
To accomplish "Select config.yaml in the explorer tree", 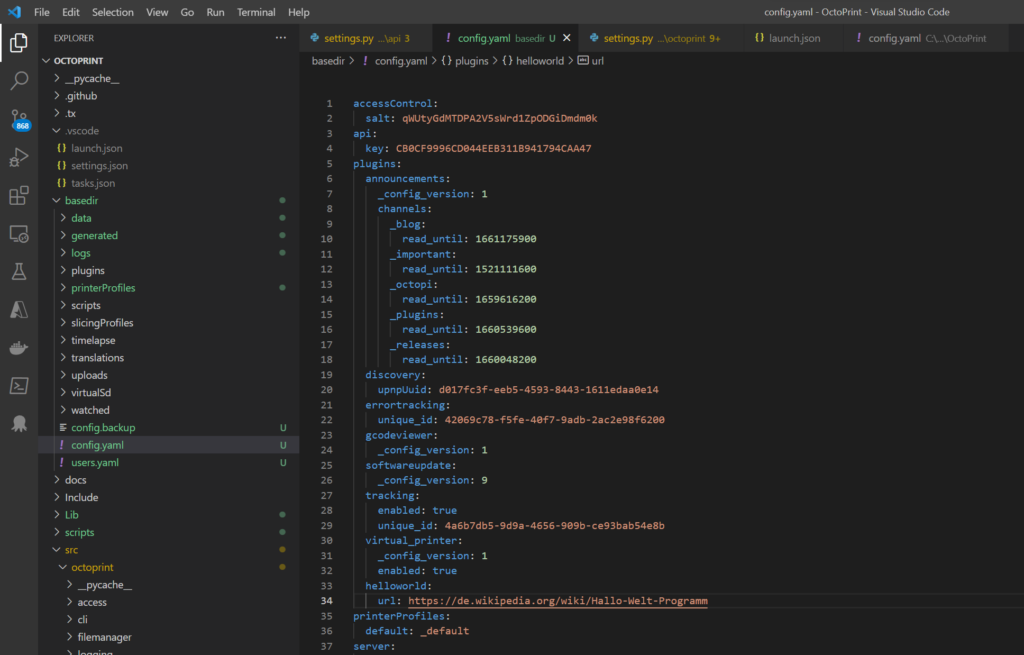I will [x=97, y=445].
